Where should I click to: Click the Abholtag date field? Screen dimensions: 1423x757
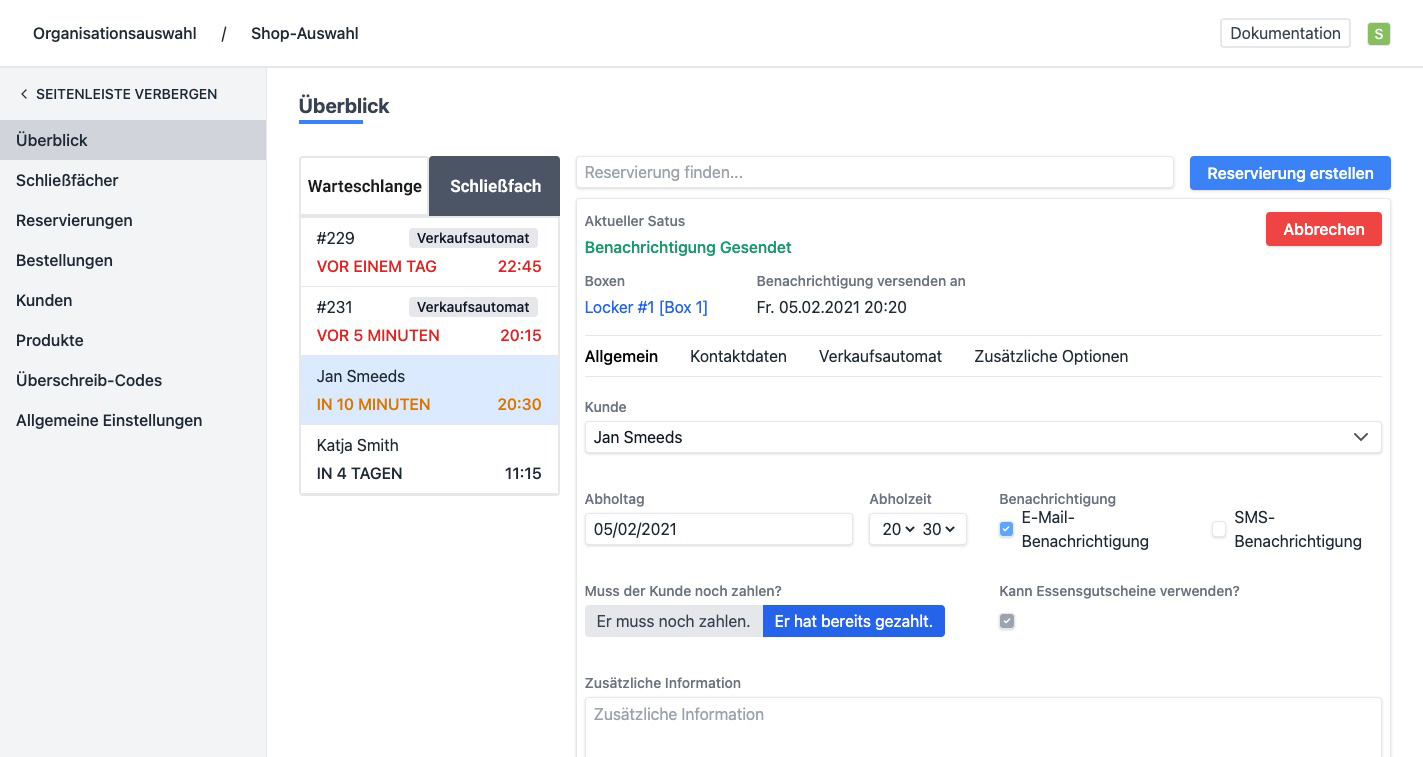point(718,529)
